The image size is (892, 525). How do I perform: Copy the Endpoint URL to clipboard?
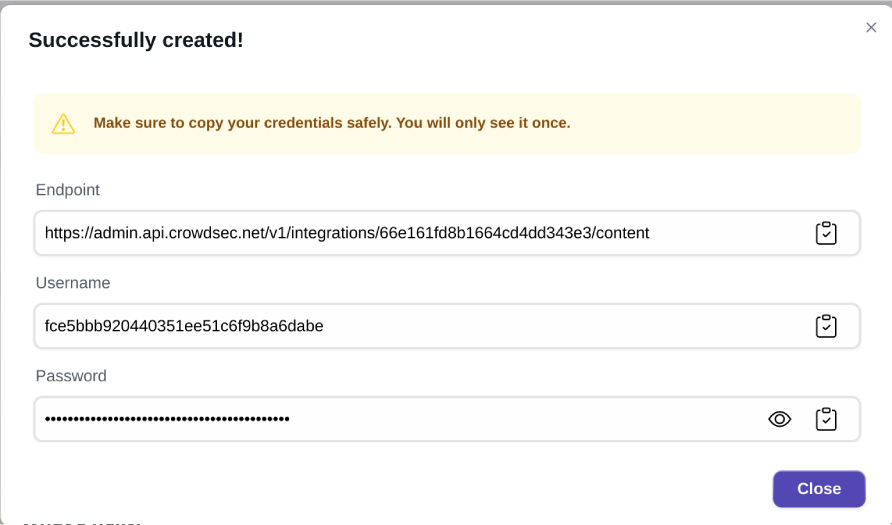(826, 233)
